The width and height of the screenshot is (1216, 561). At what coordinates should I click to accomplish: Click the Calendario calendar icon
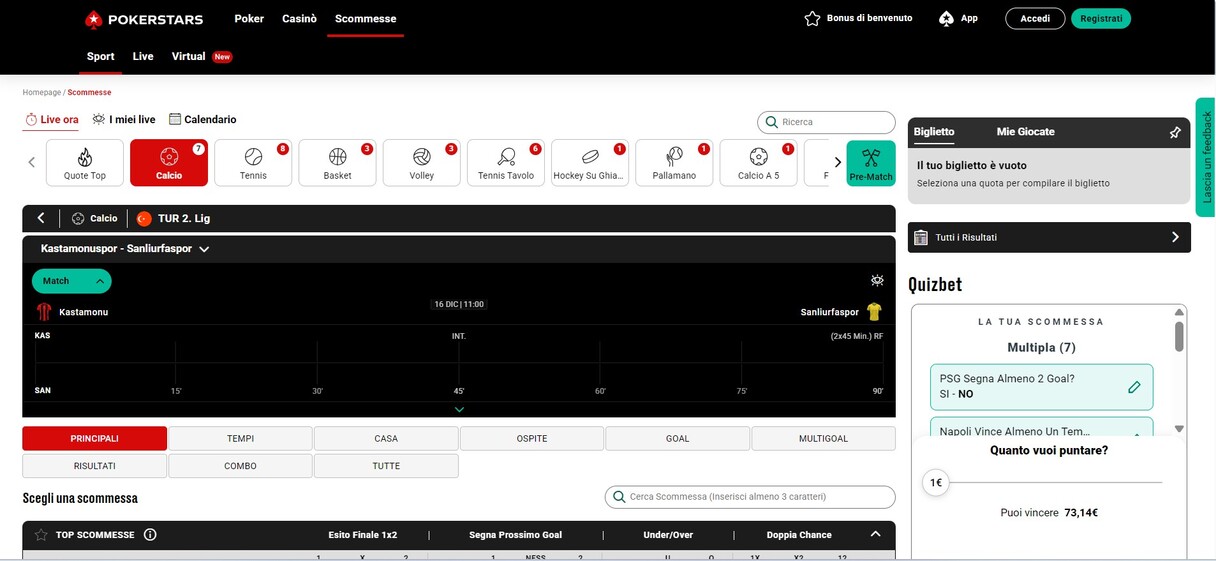click(175, 119)
